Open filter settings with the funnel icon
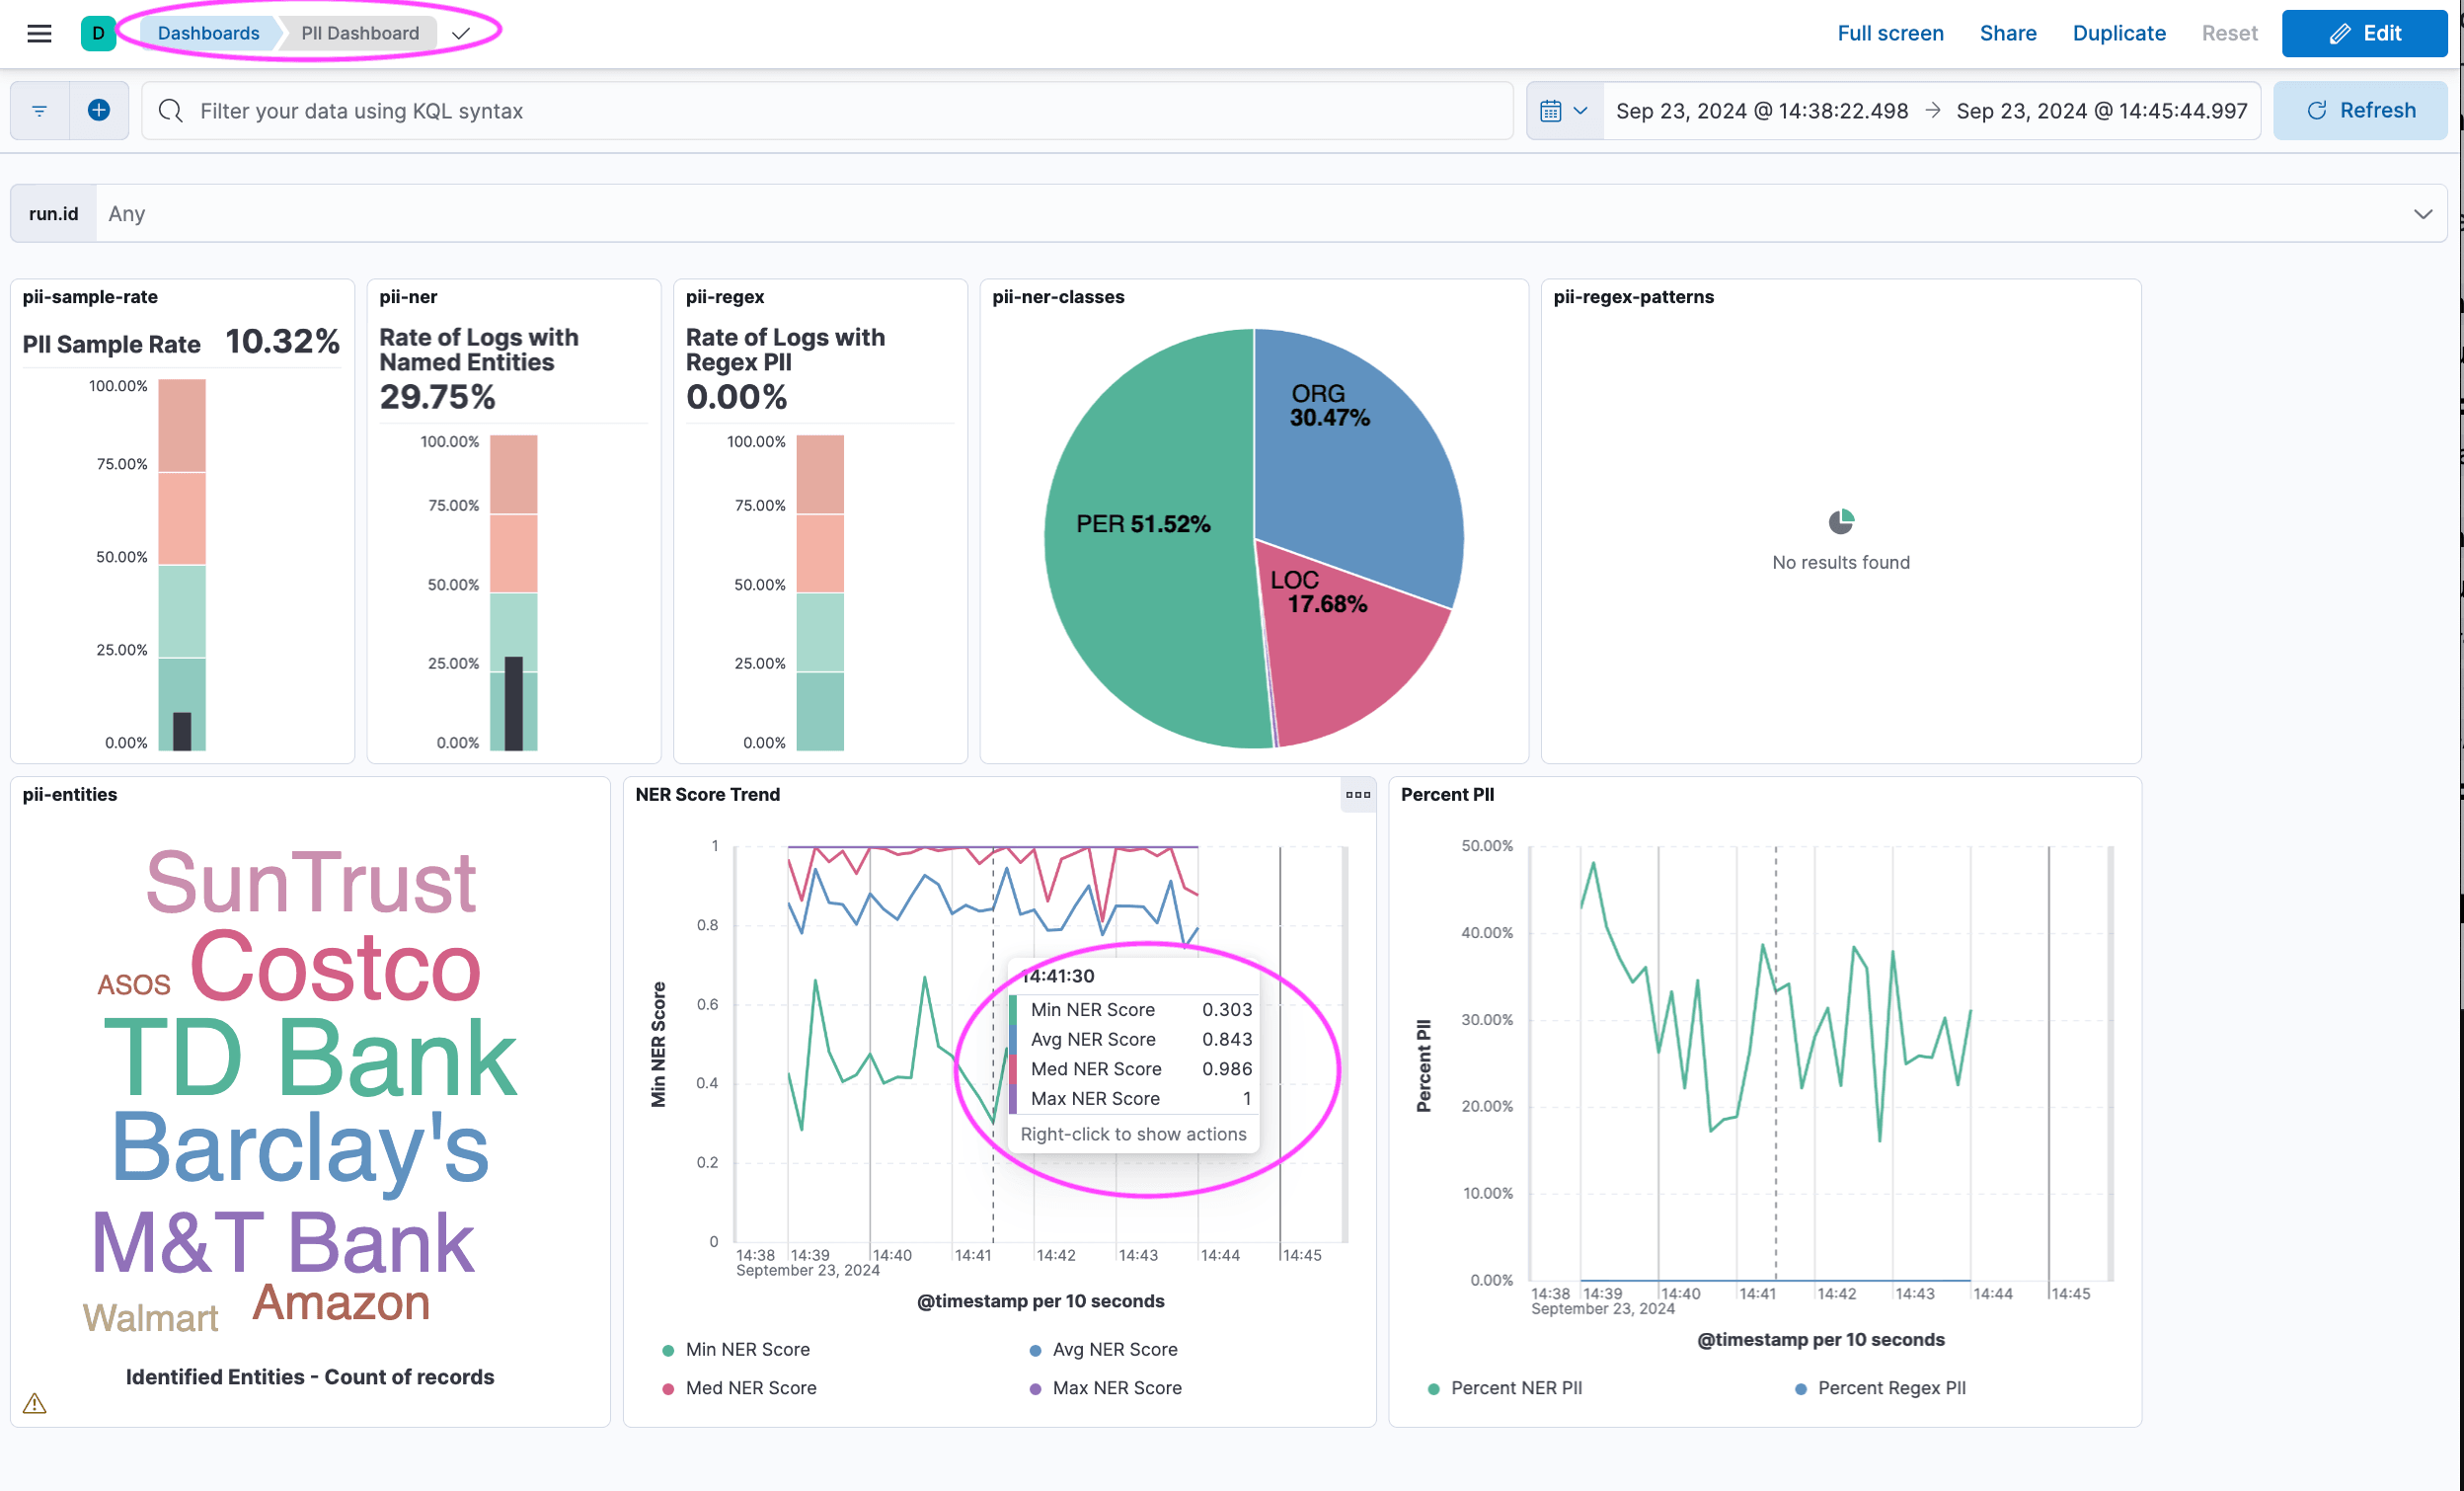 (39, 110)
